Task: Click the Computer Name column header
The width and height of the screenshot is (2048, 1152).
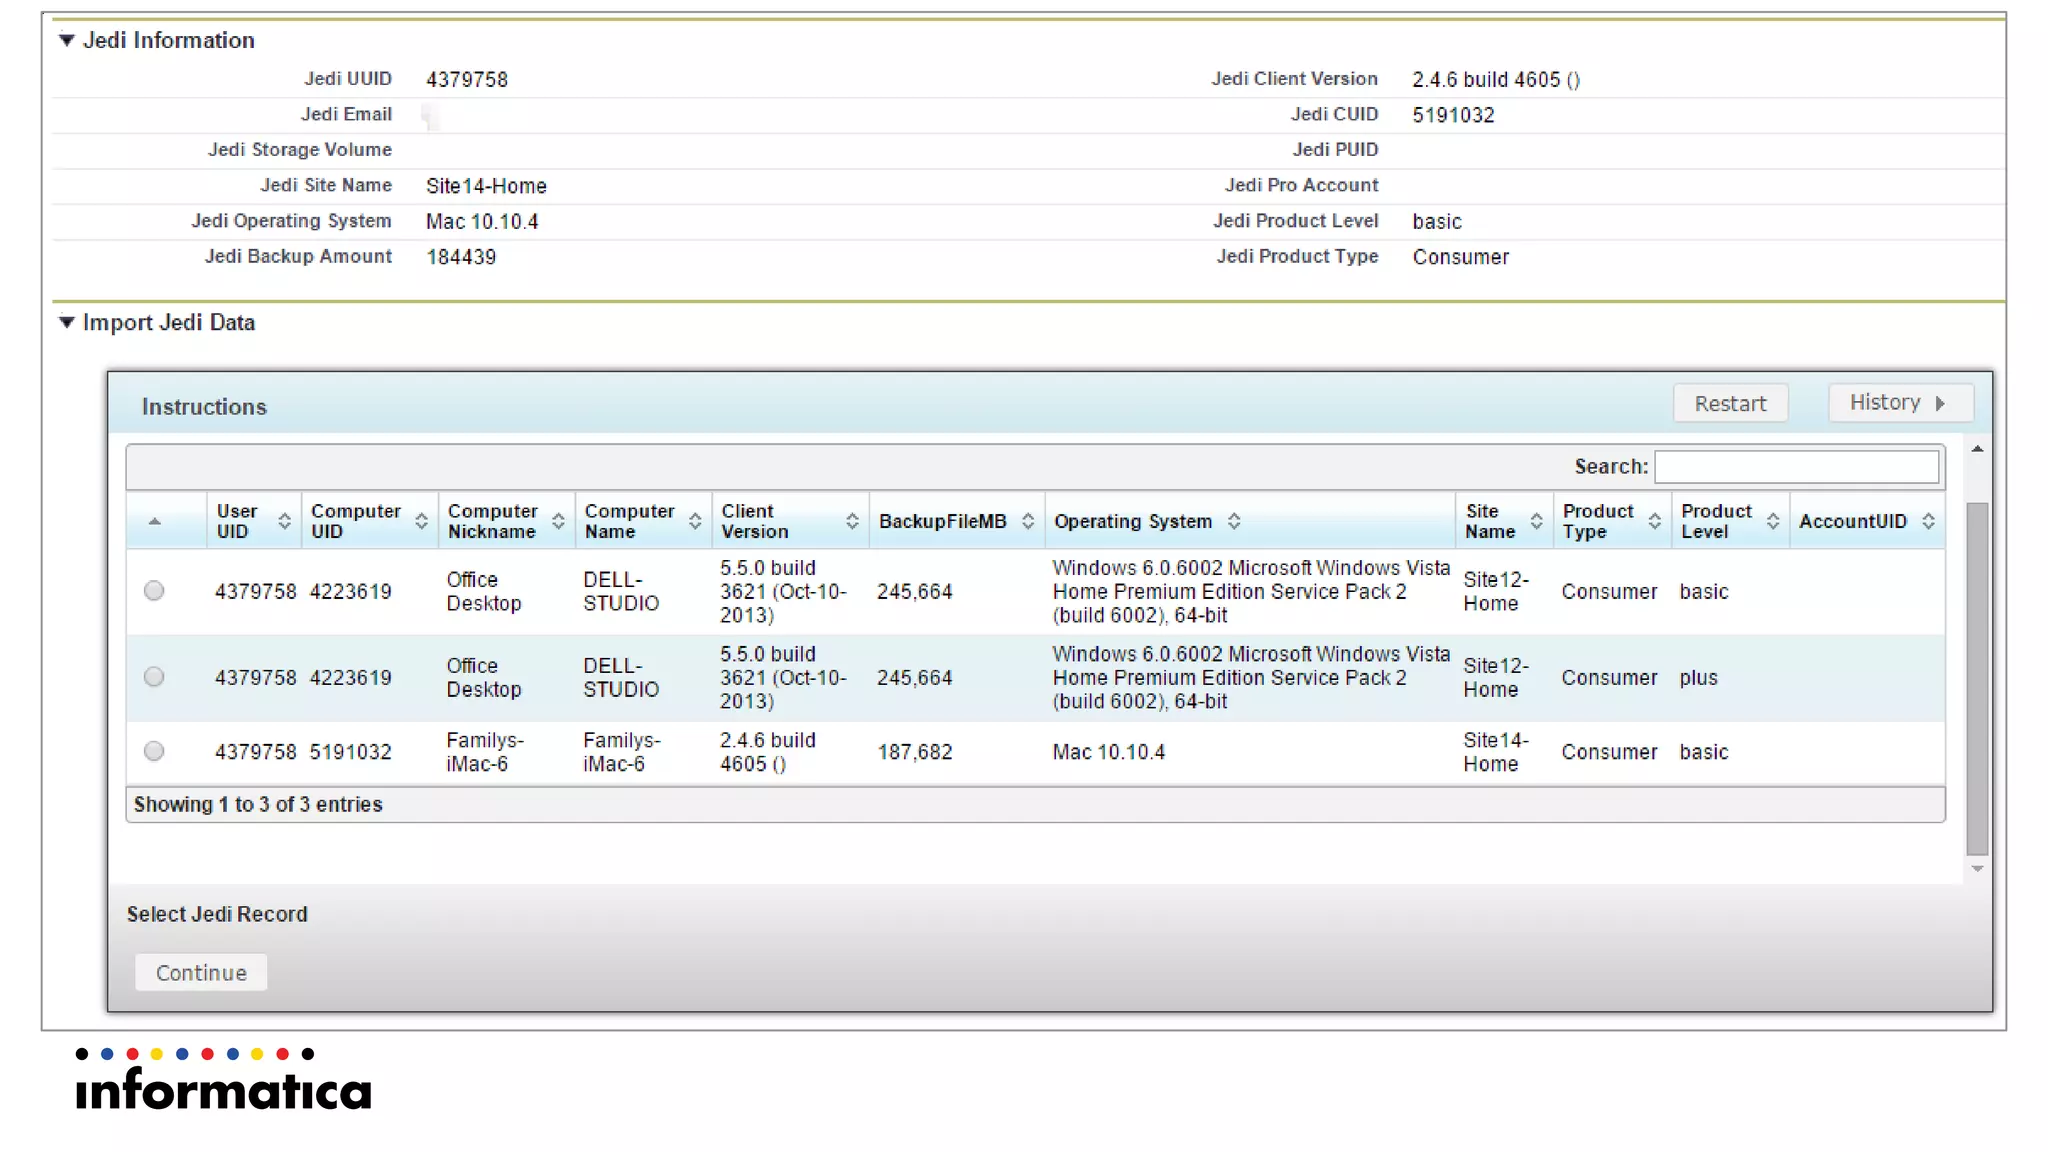Action: (630, 521)
